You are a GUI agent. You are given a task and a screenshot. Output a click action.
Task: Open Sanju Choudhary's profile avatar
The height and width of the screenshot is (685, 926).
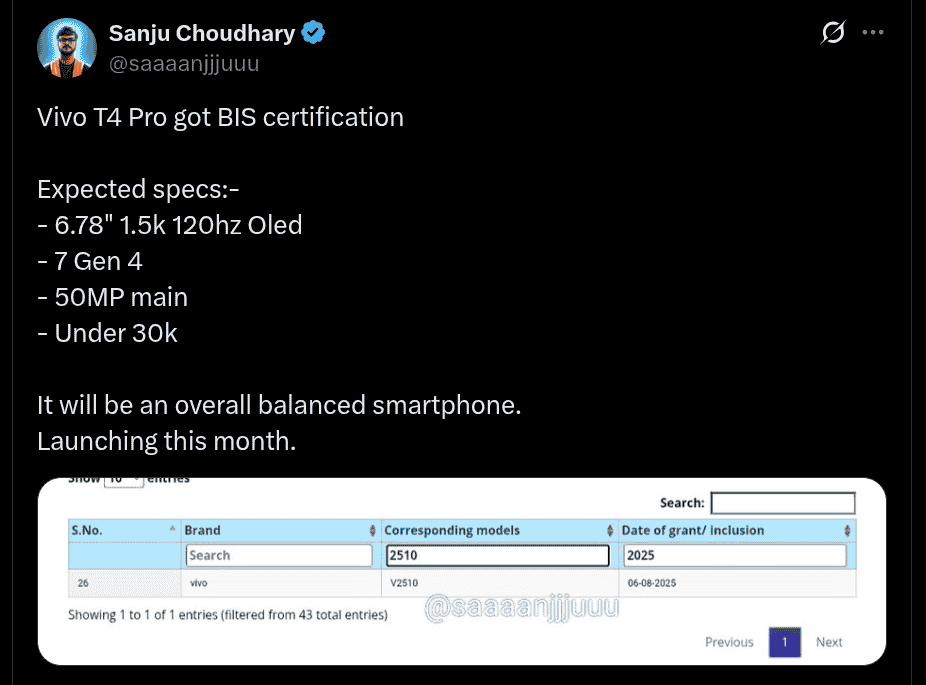[x=67, y=46]
